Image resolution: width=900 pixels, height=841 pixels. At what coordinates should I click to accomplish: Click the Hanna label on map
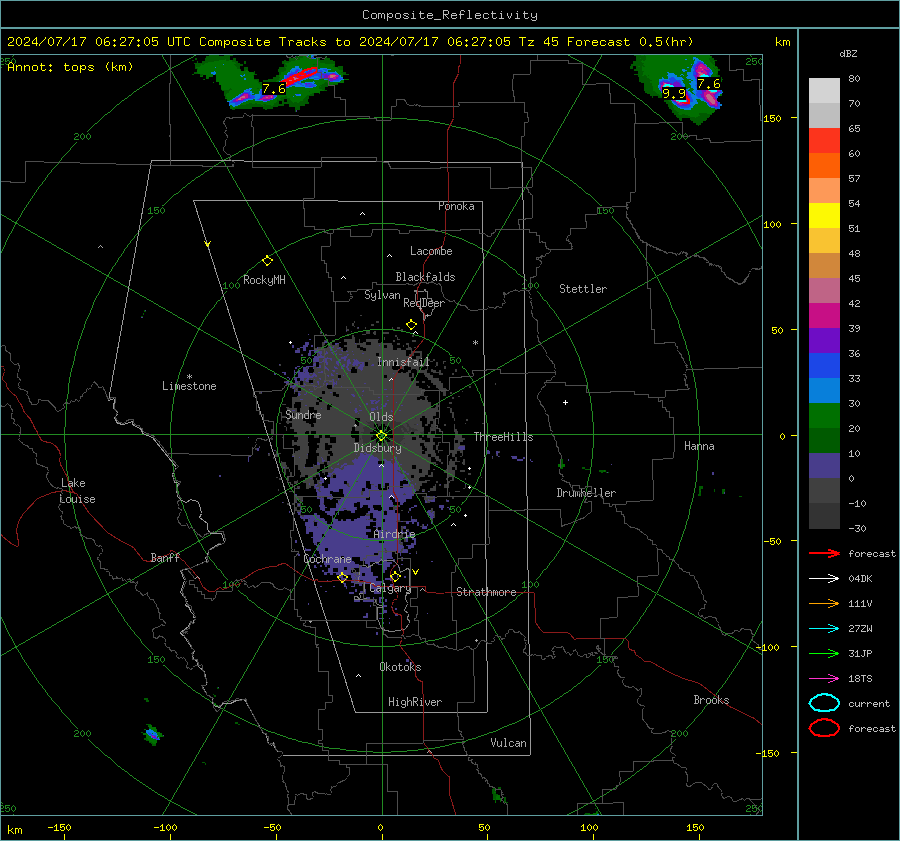click(699, 446)
